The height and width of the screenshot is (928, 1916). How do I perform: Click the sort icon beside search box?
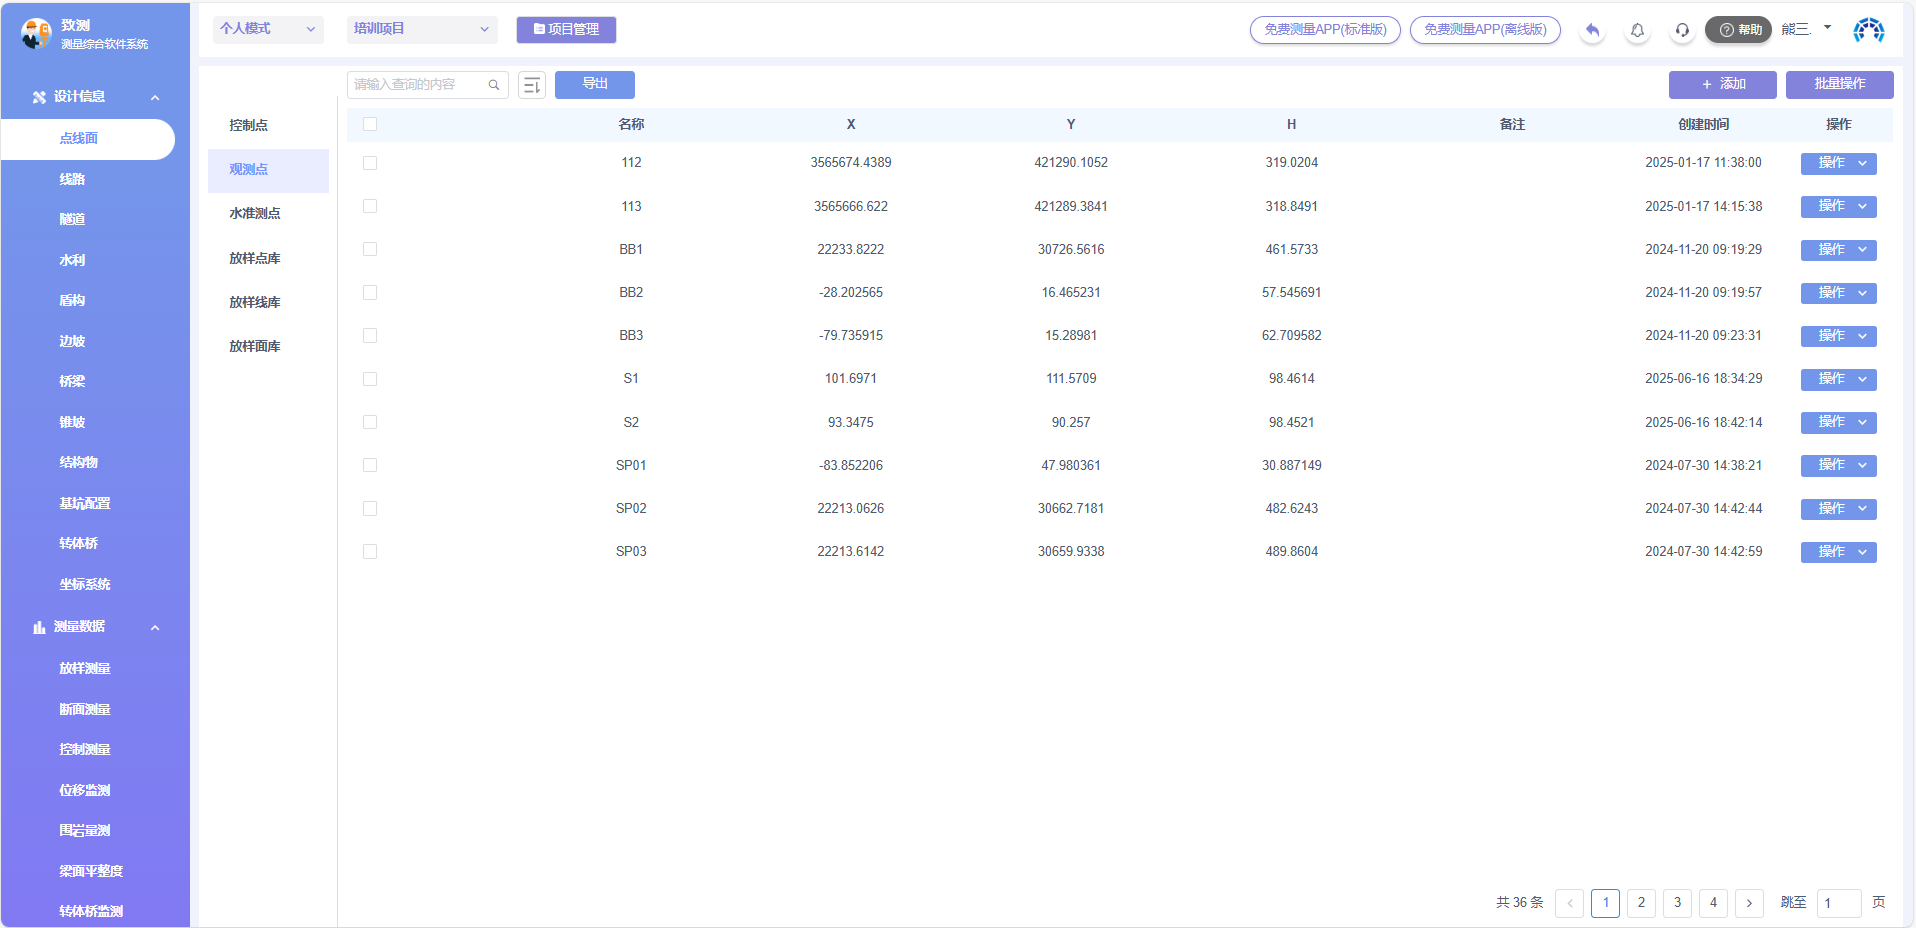(532, 85)
